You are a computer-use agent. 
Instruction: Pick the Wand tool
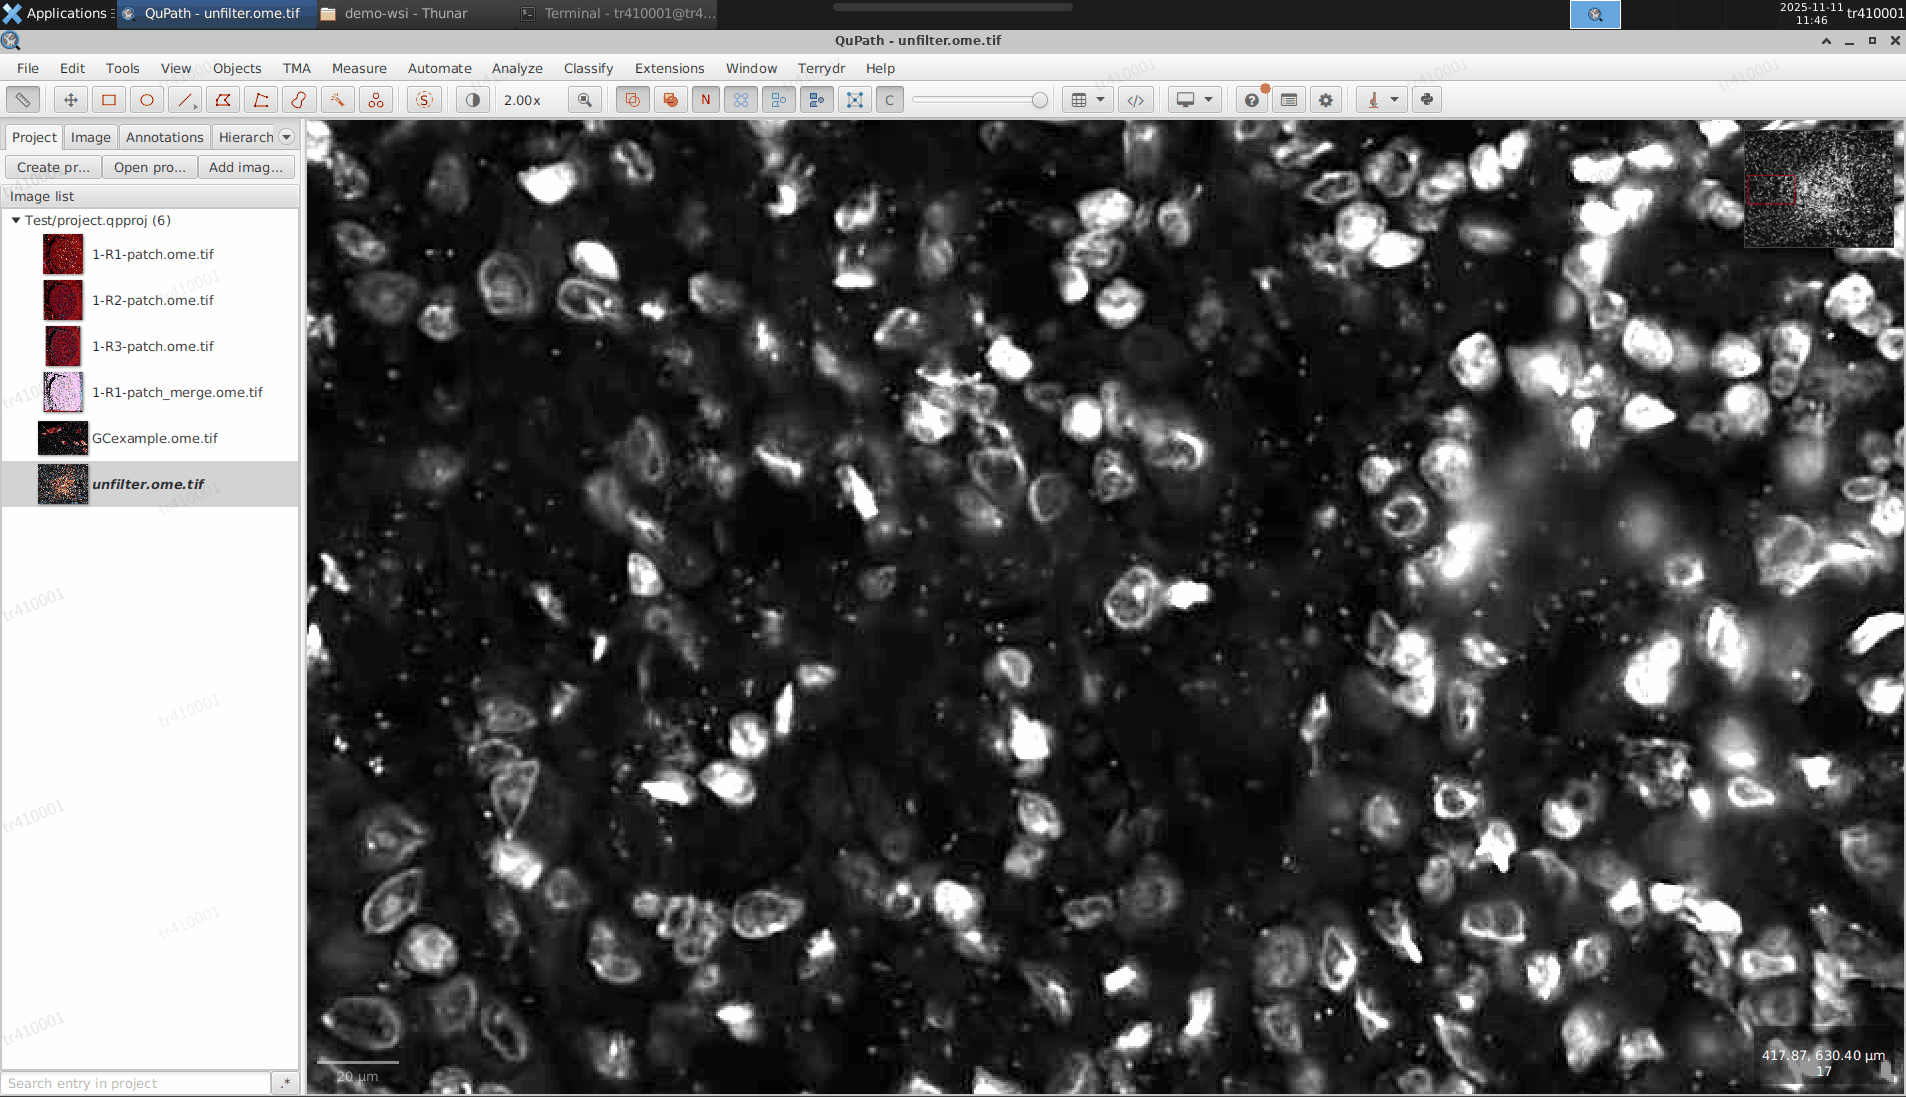pyautogui.click(x=337, y=100)
